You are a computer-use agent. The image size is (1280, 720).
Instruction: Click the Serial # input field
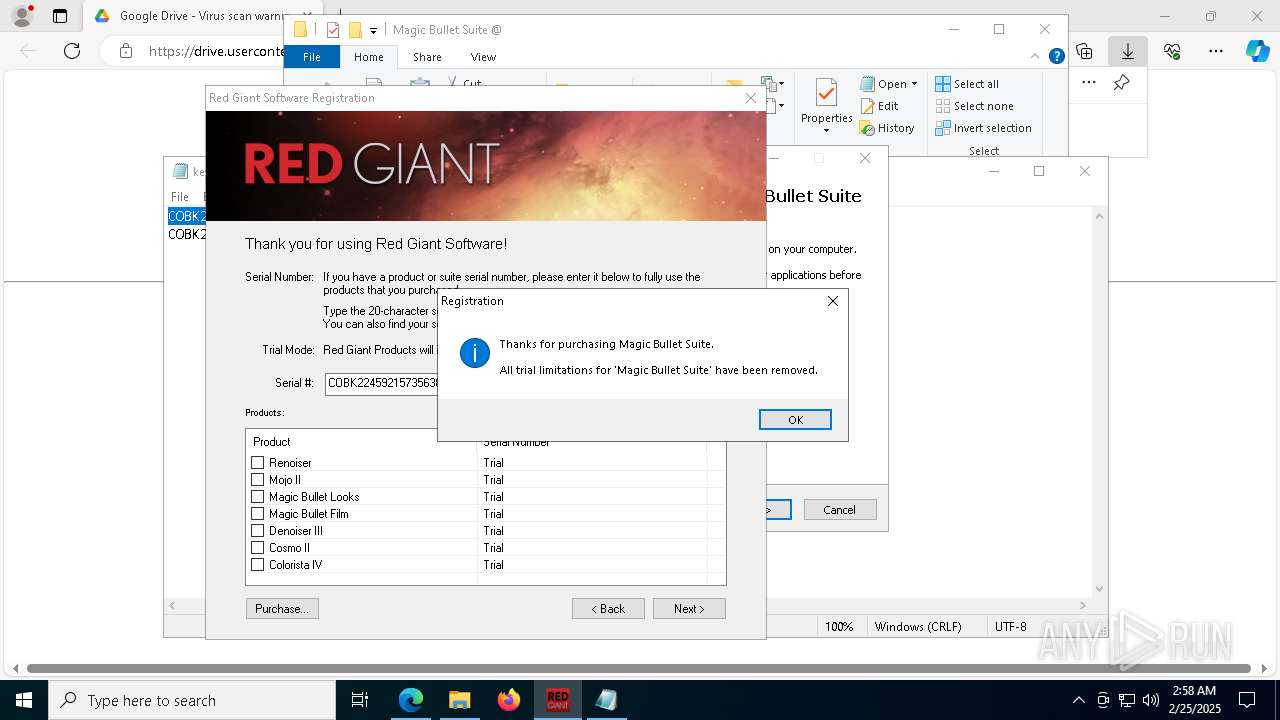click(x=382, y=383)
